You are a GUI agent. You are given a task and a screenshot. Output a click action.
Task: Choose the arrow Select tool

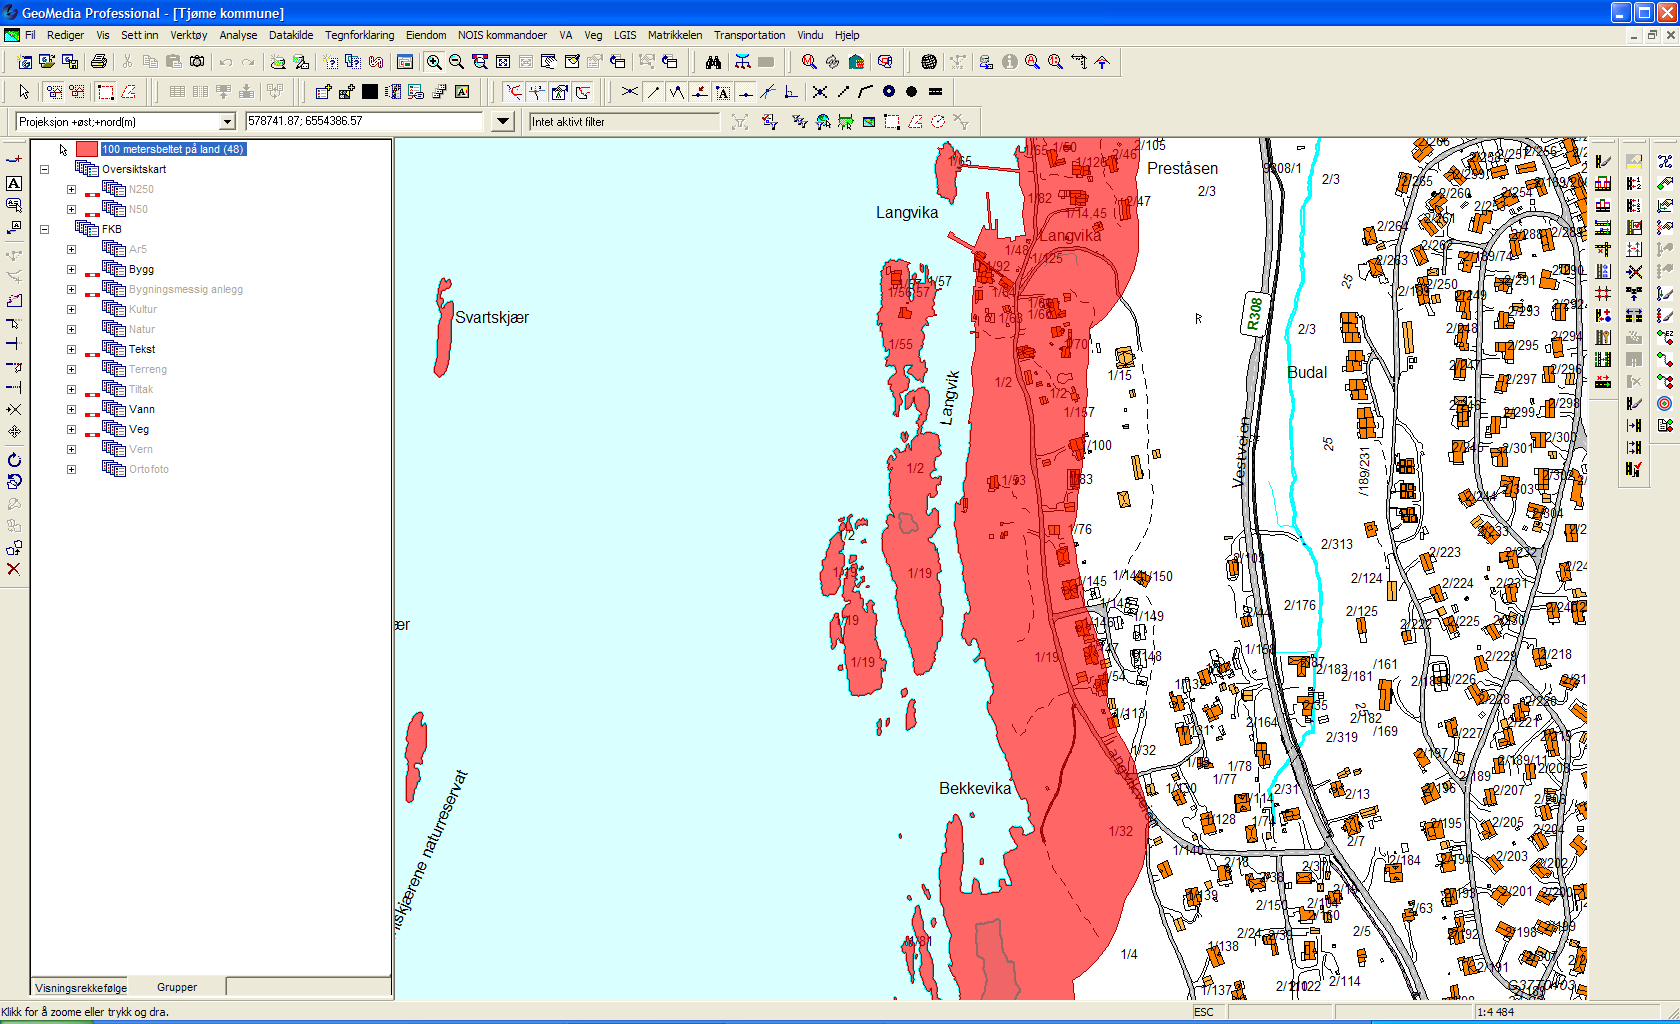[x=24, y=92]
